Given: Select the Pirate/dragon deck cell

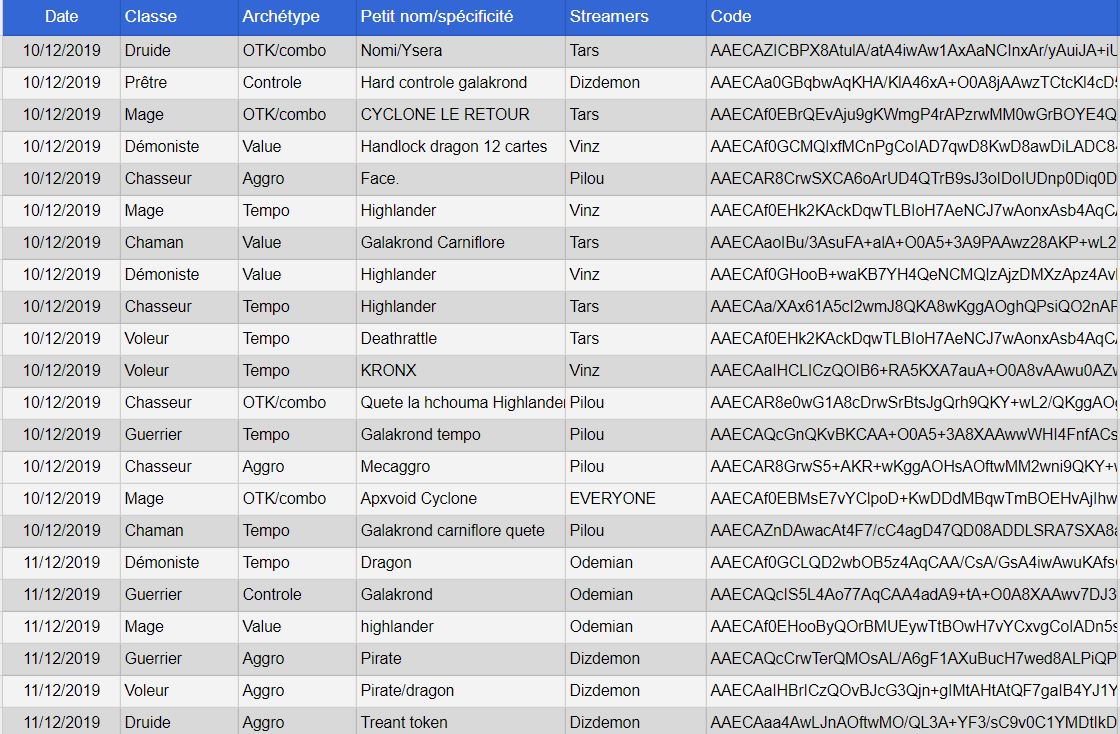Looking at the screenshot, I should point(407,690).
